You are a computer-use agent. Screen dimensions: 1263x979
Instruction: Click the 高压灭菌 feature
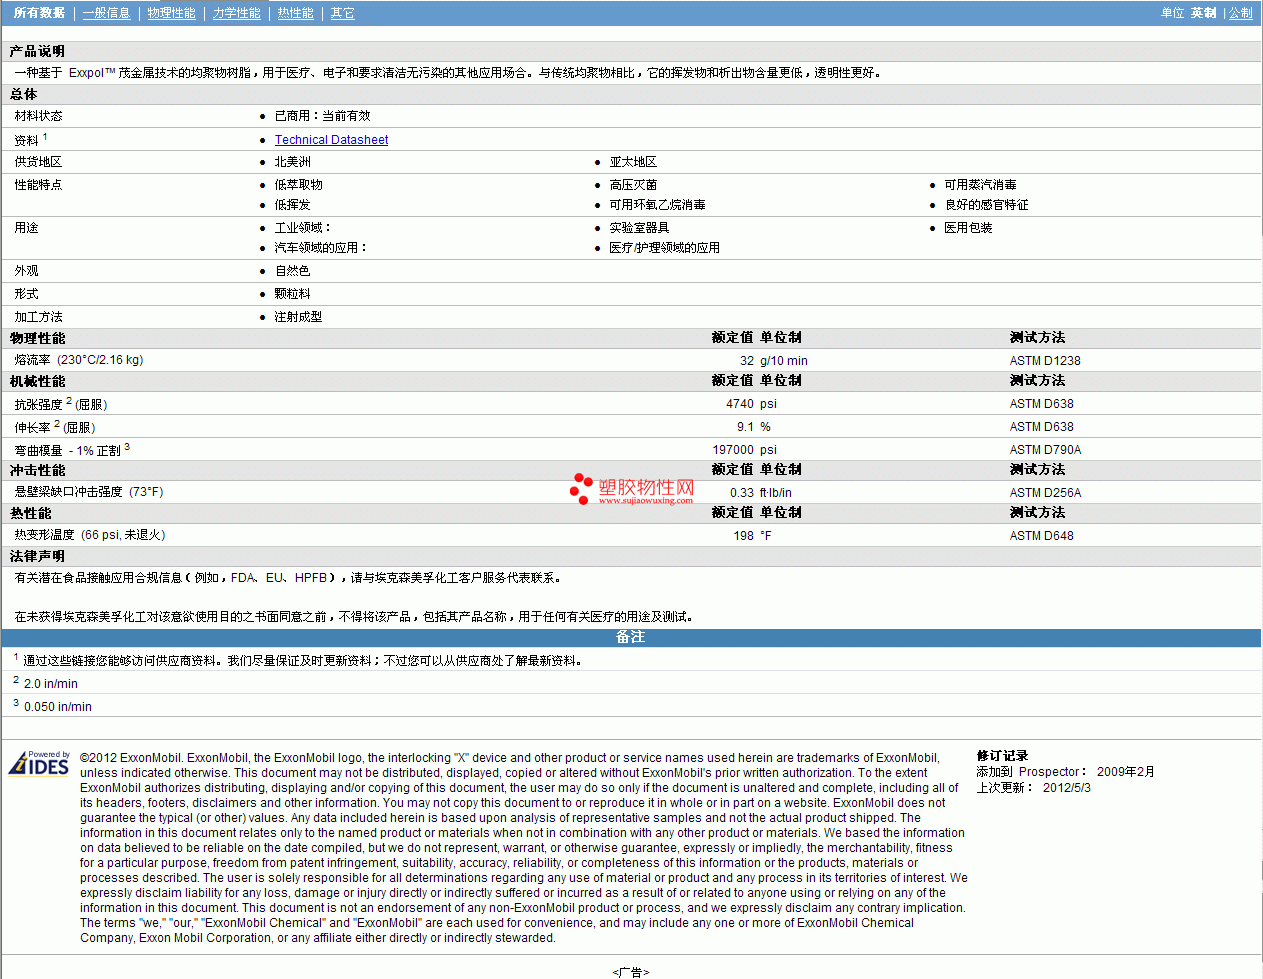pos(633,185)
